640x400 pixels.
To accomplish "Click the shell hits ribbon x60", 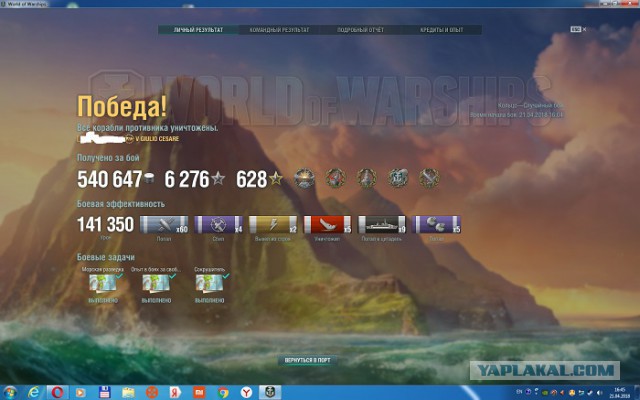I will [164, 224].
